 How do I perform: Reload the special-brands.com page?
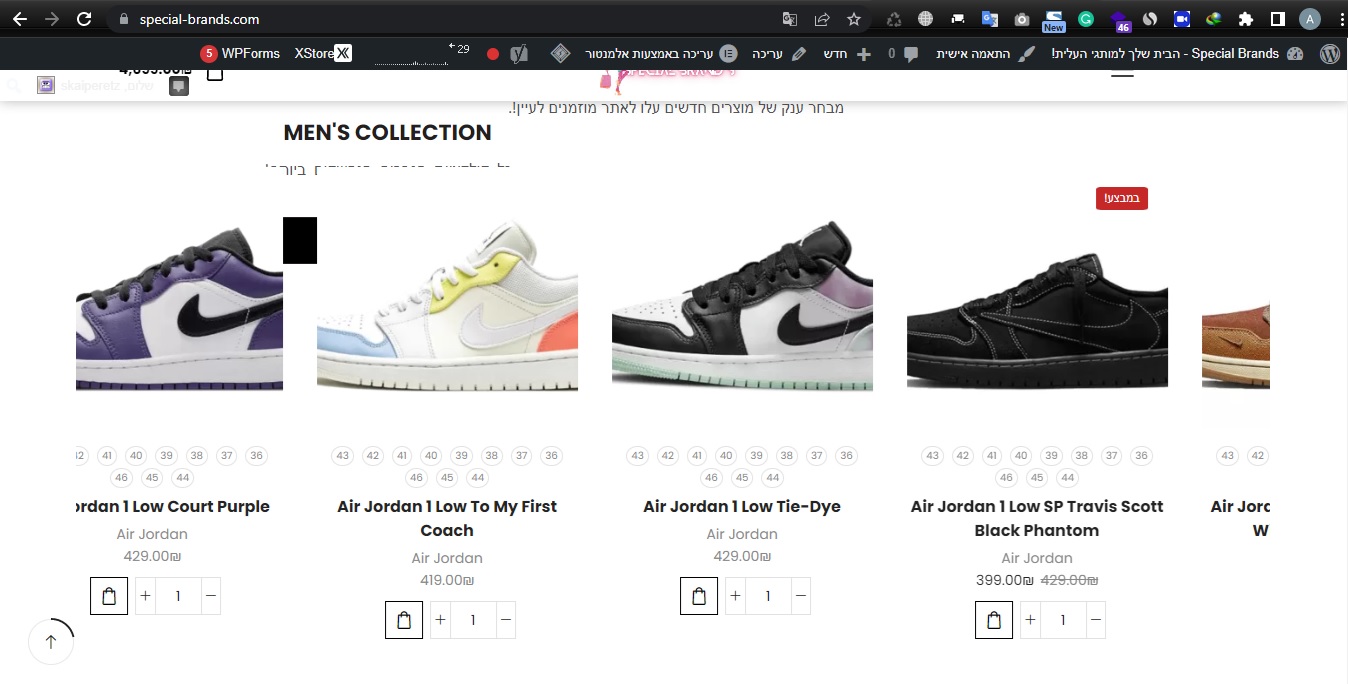pyautogui.click(x=84, y=19)
